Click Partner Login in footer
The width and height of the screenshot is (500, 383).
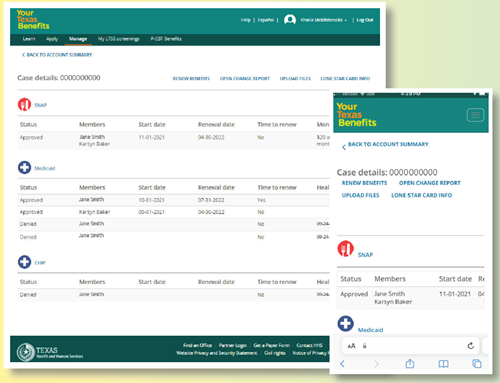(x=233, y=345)
